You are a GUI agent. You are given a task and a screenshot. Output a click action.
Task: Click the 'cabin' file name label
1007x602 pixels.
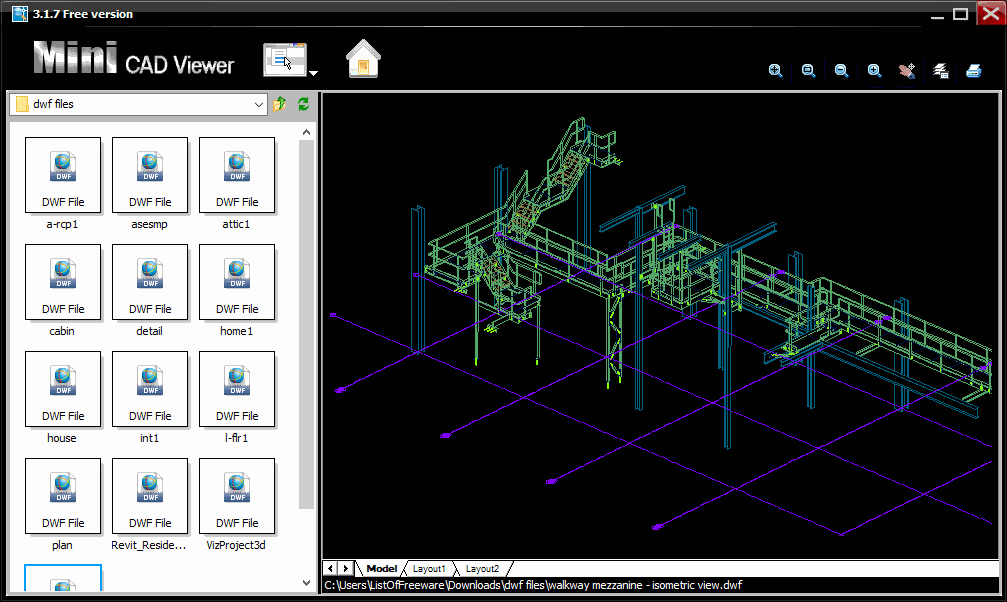pyautogui.click(x=62, y=331)
